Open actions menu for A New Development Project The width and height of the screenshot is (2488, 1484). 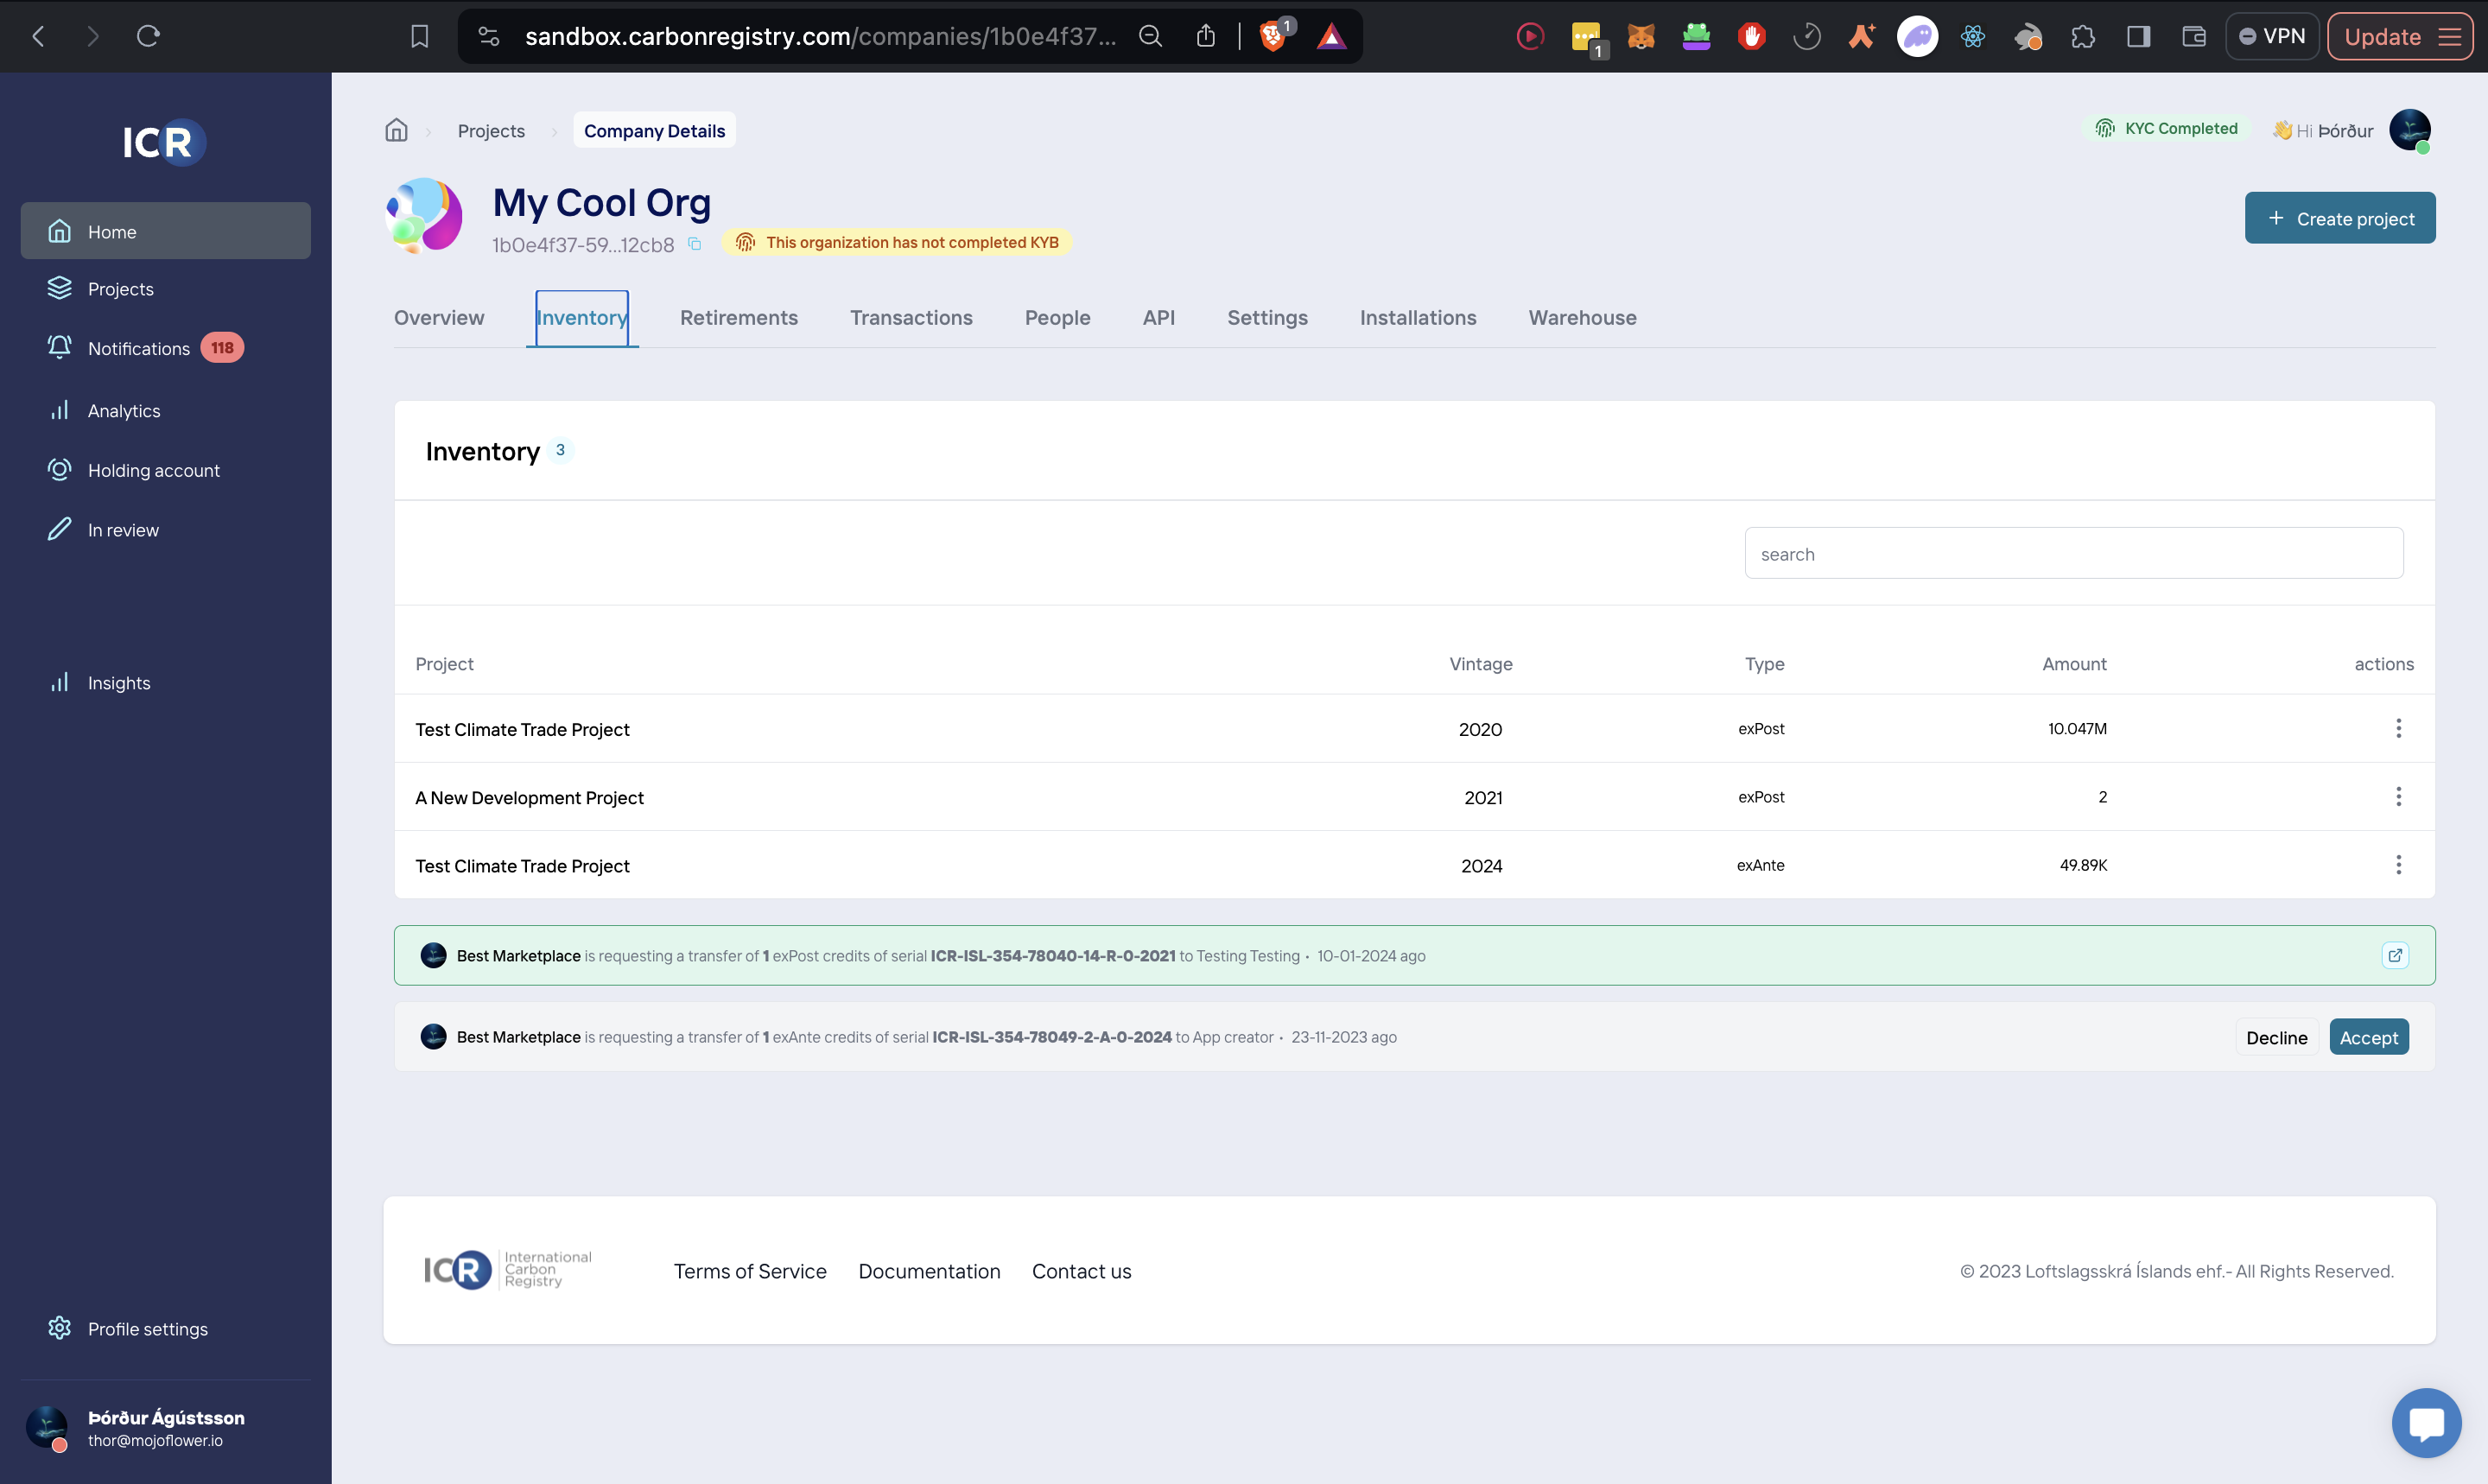(x=2398, y=796)
